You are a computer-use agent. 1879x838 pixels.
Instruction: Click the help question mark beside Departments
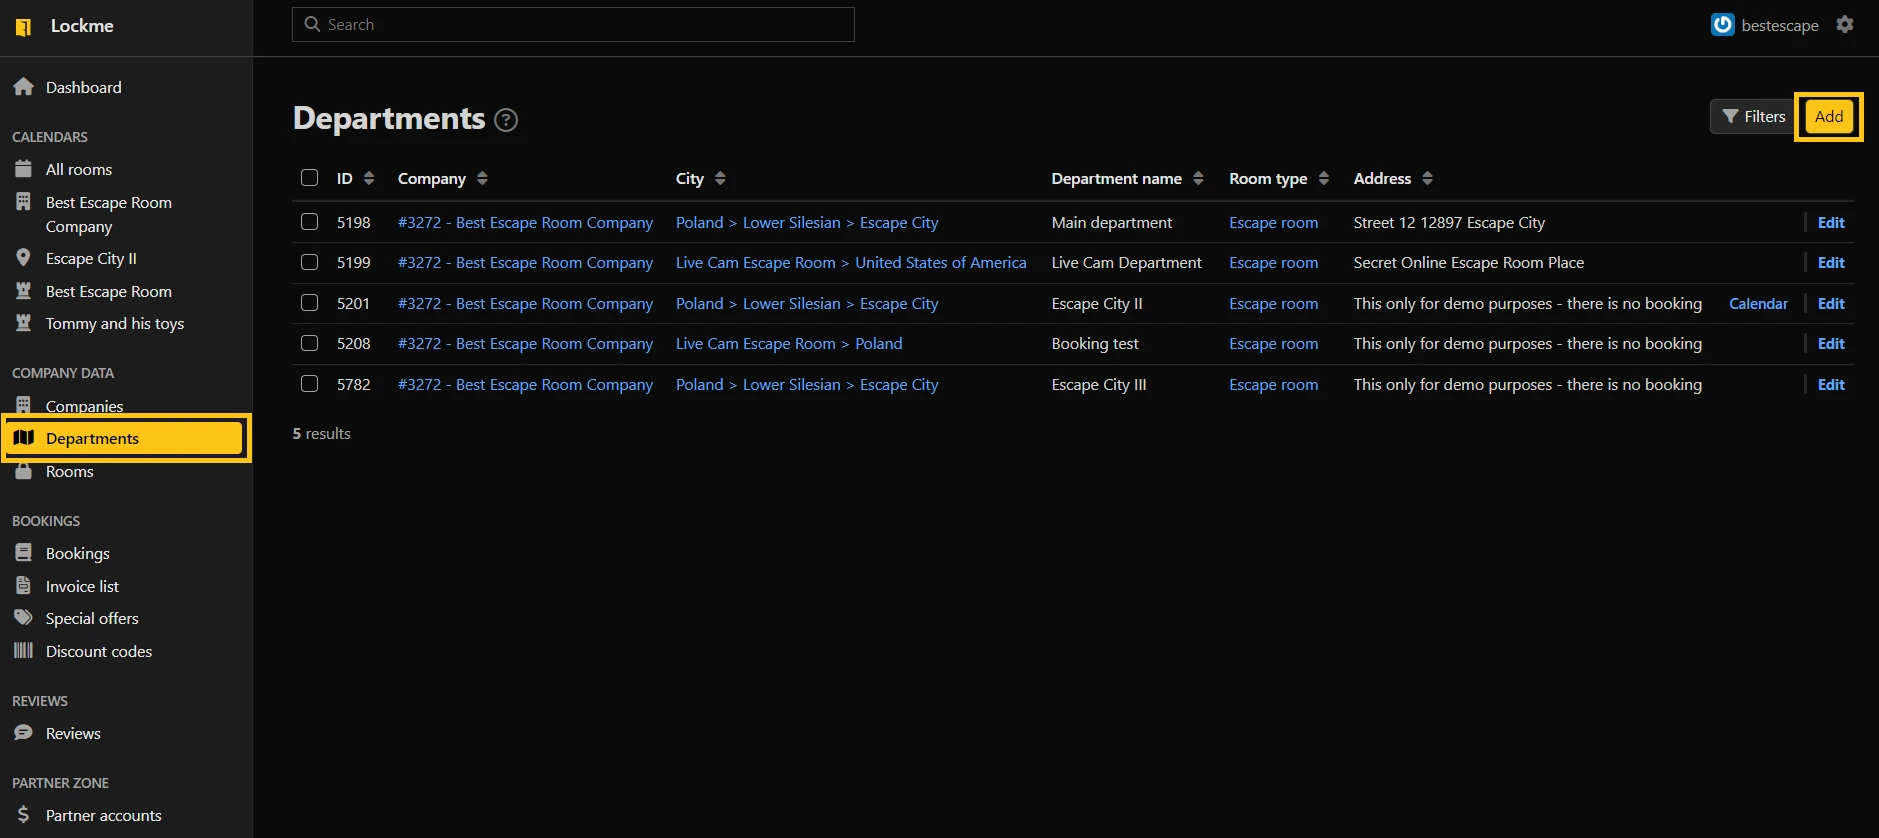tap(506, 120)
